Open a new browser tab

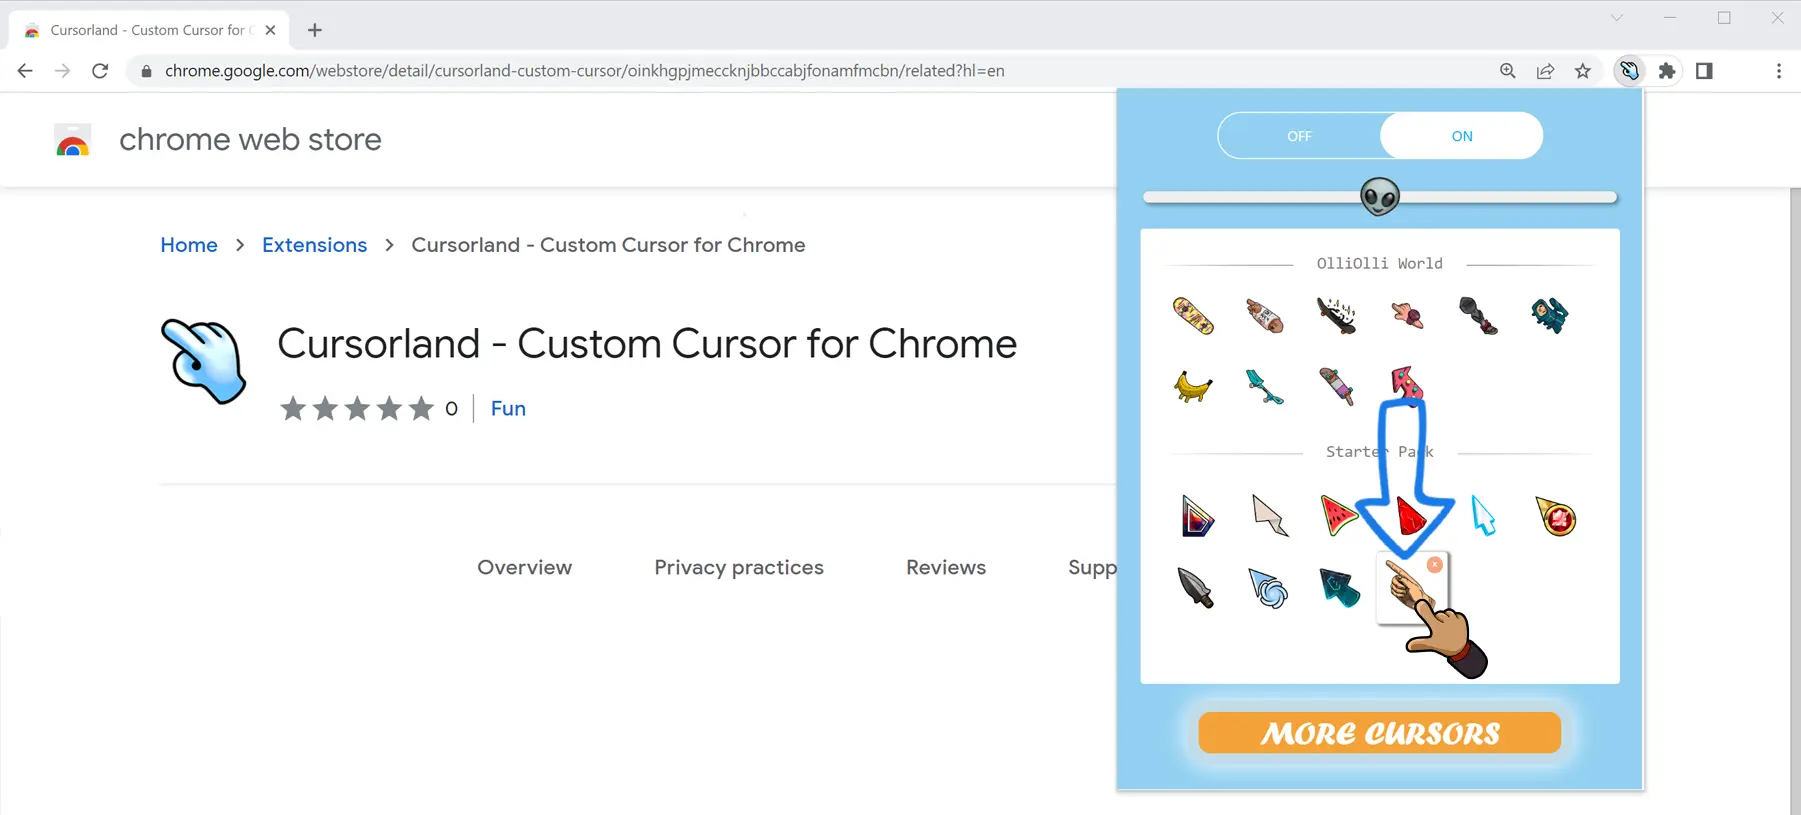click(x=315, y=30)
